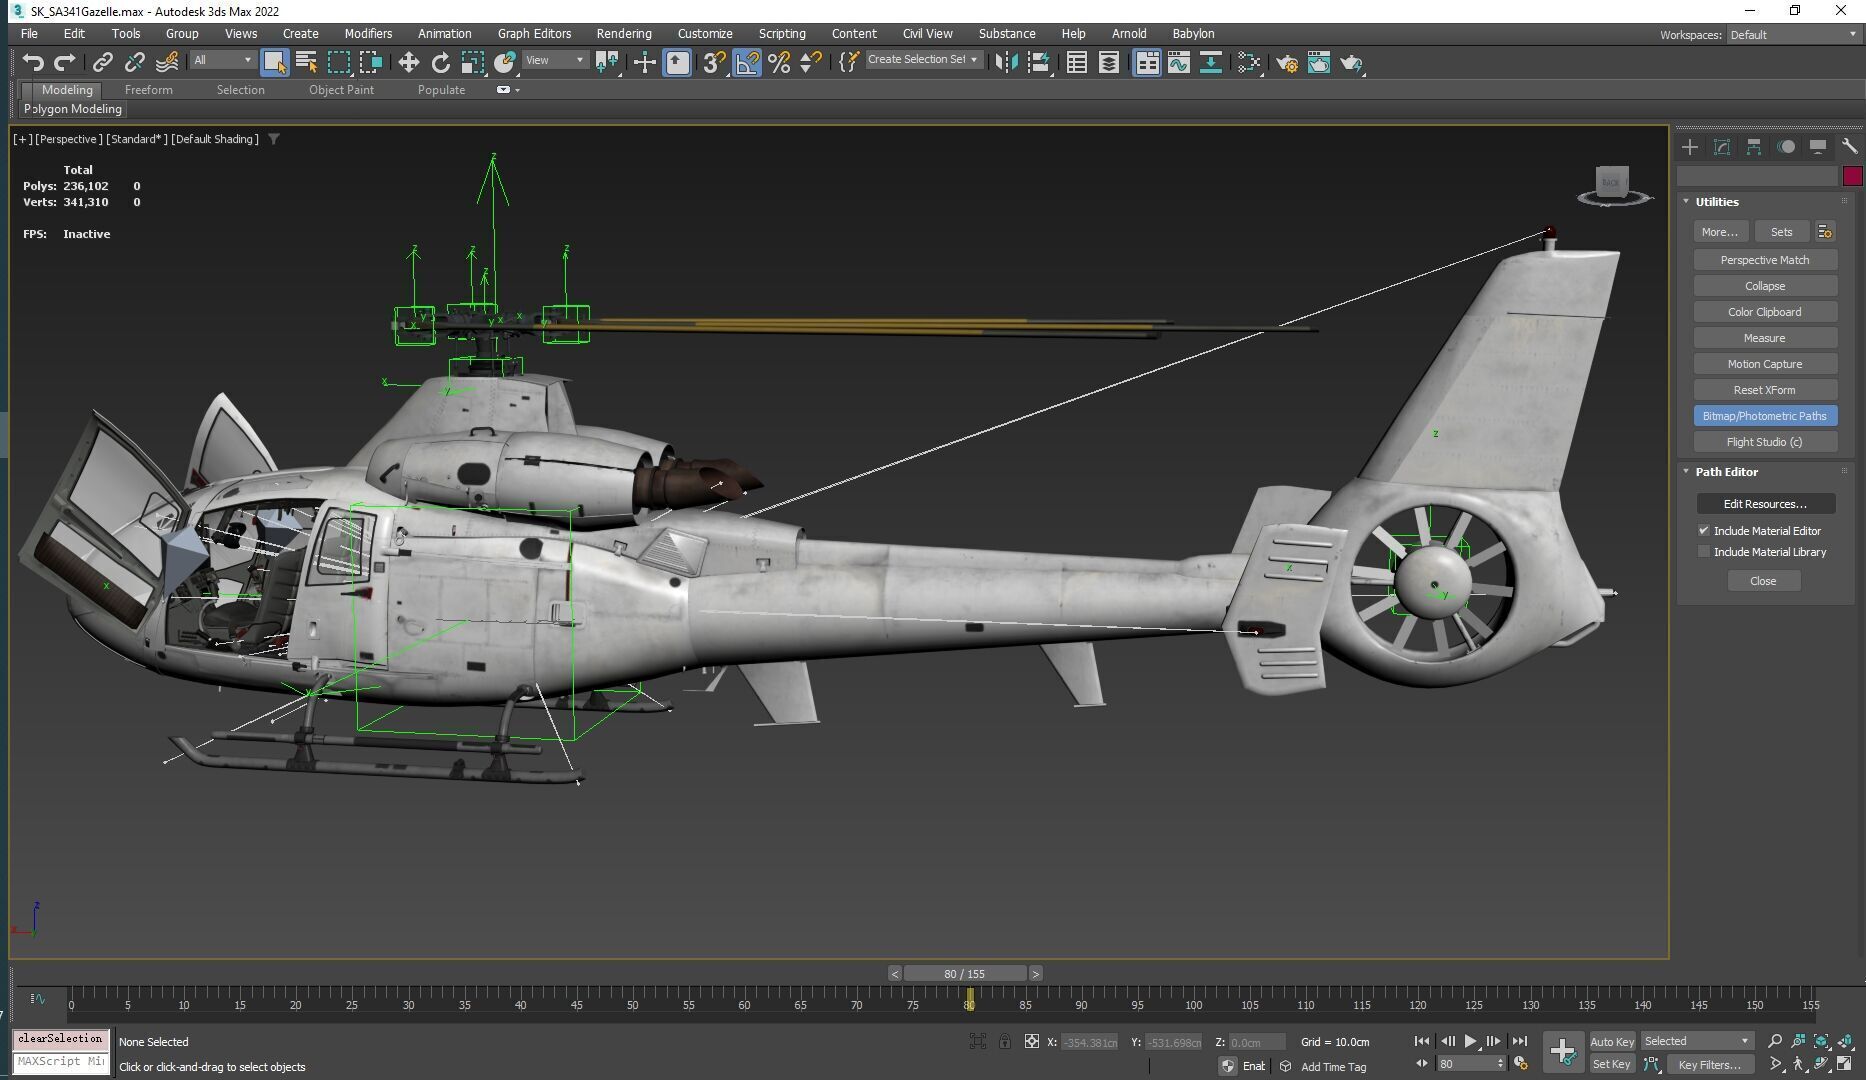Click the Render Production teapot icon

(x=1351, y=63)
